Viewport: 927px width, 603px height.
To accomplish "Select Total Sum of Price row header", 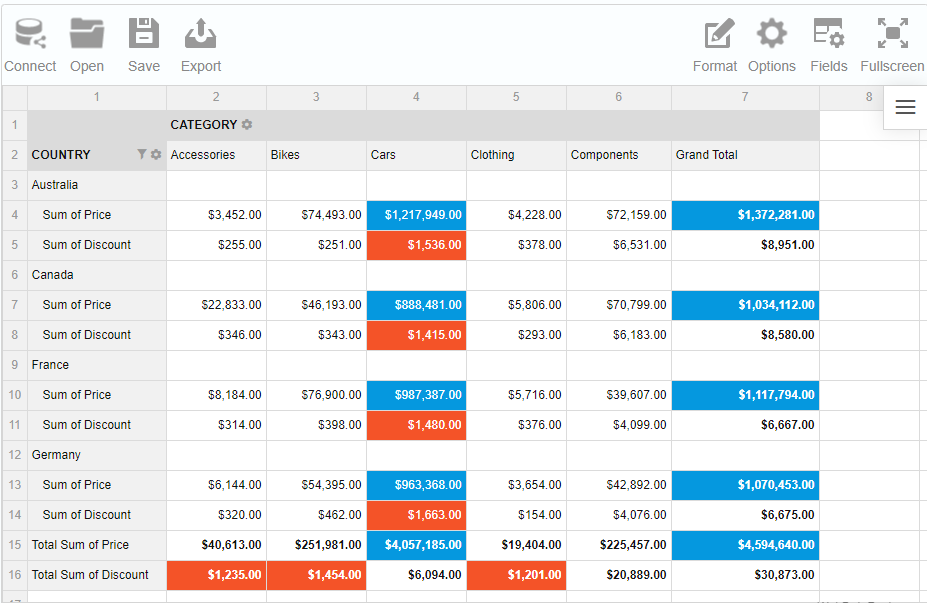I will click(80, 545).
